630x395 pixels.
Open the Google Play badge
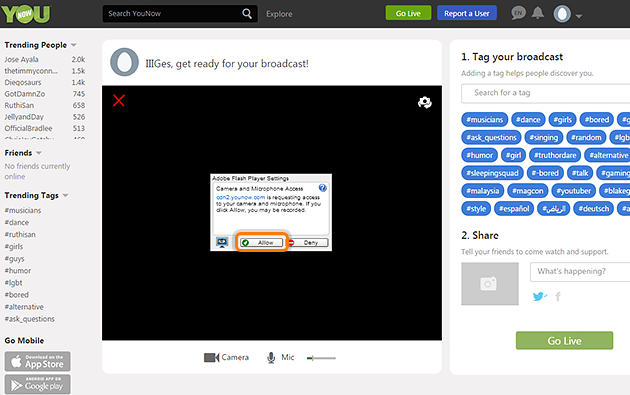pyautogui.click(x=38, y=384)
